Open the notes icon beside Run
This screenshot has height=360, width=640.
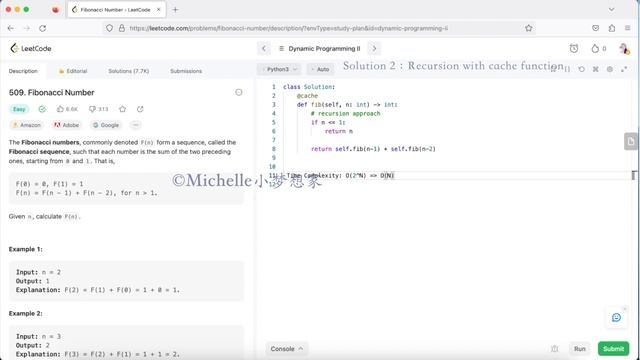pos(554,349)
